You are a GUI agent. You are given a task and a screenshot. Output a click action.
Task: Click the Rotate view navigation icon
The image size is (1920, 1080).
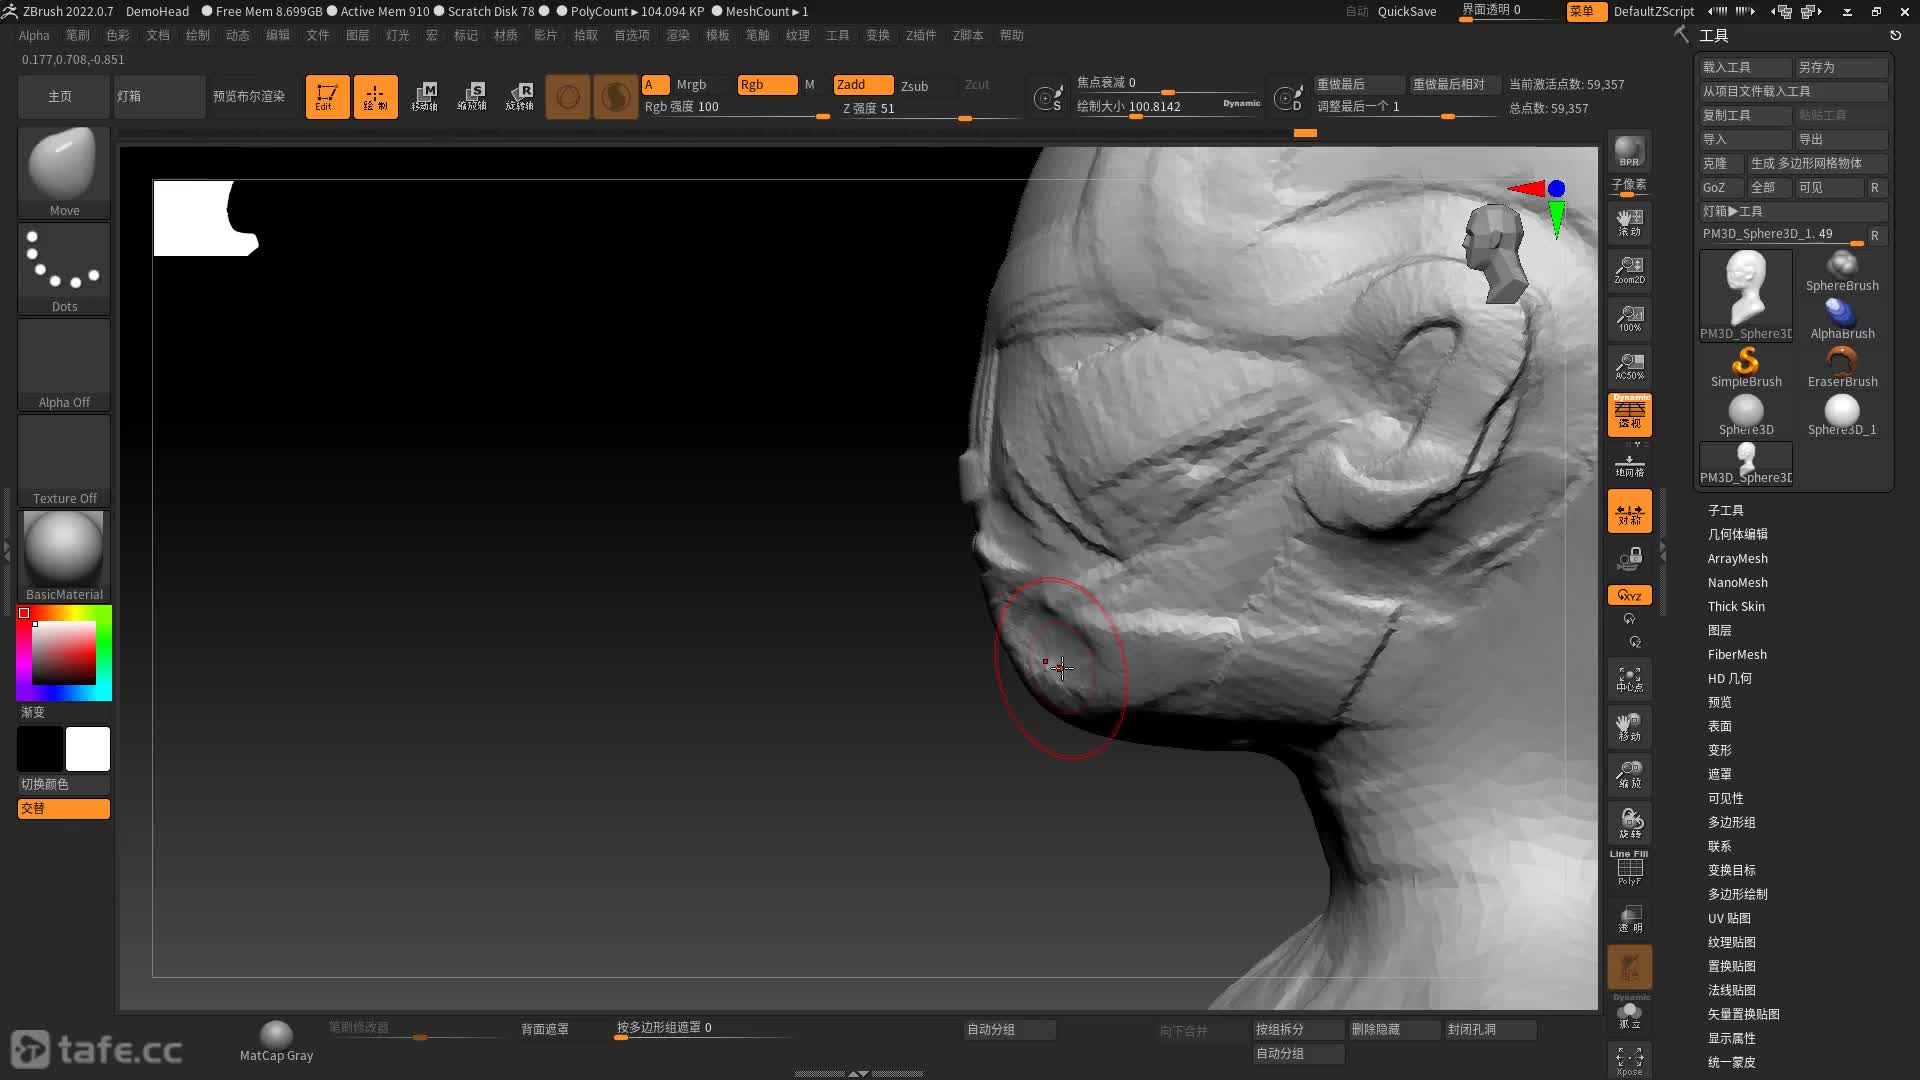1629,823
